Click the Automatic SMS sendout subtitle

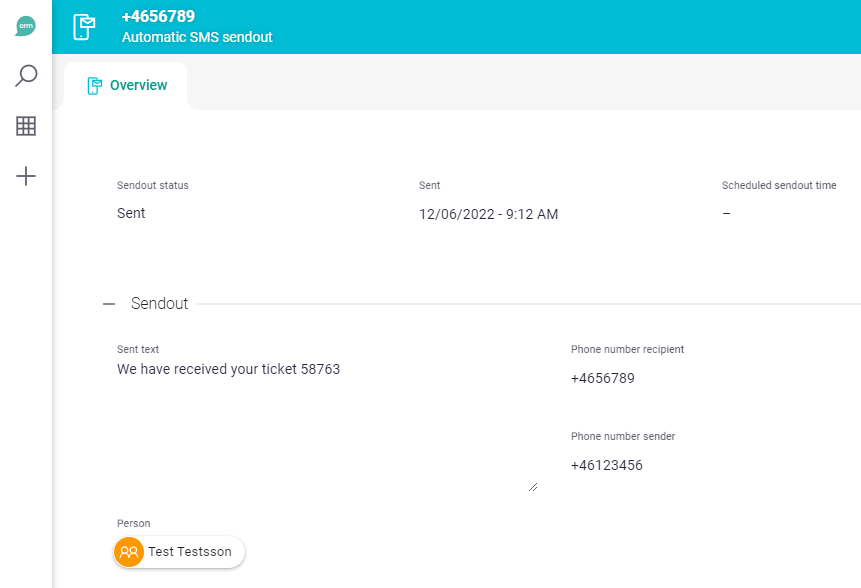(x=197, y=37)
